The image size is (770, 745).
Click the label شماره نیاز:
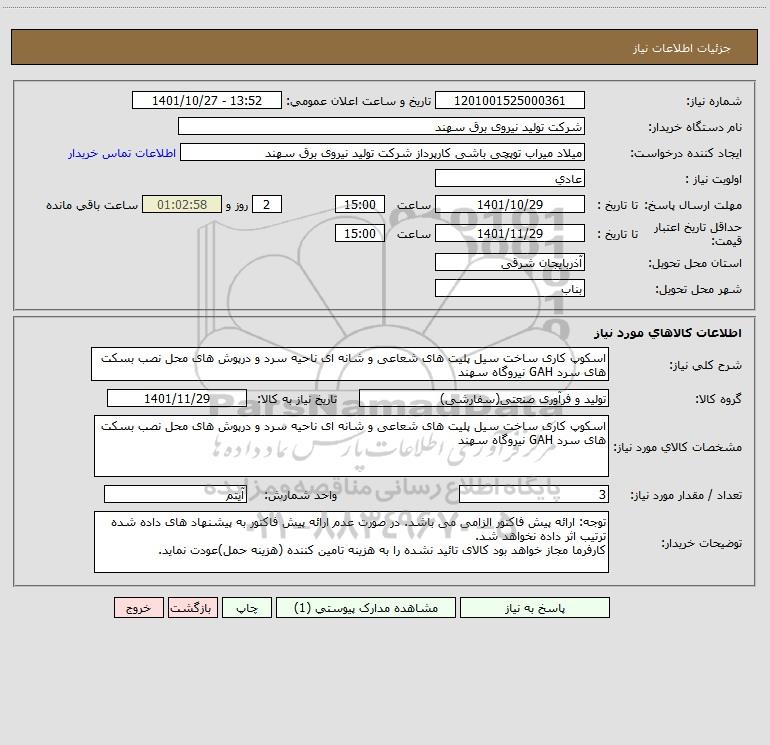pos(714,102)
